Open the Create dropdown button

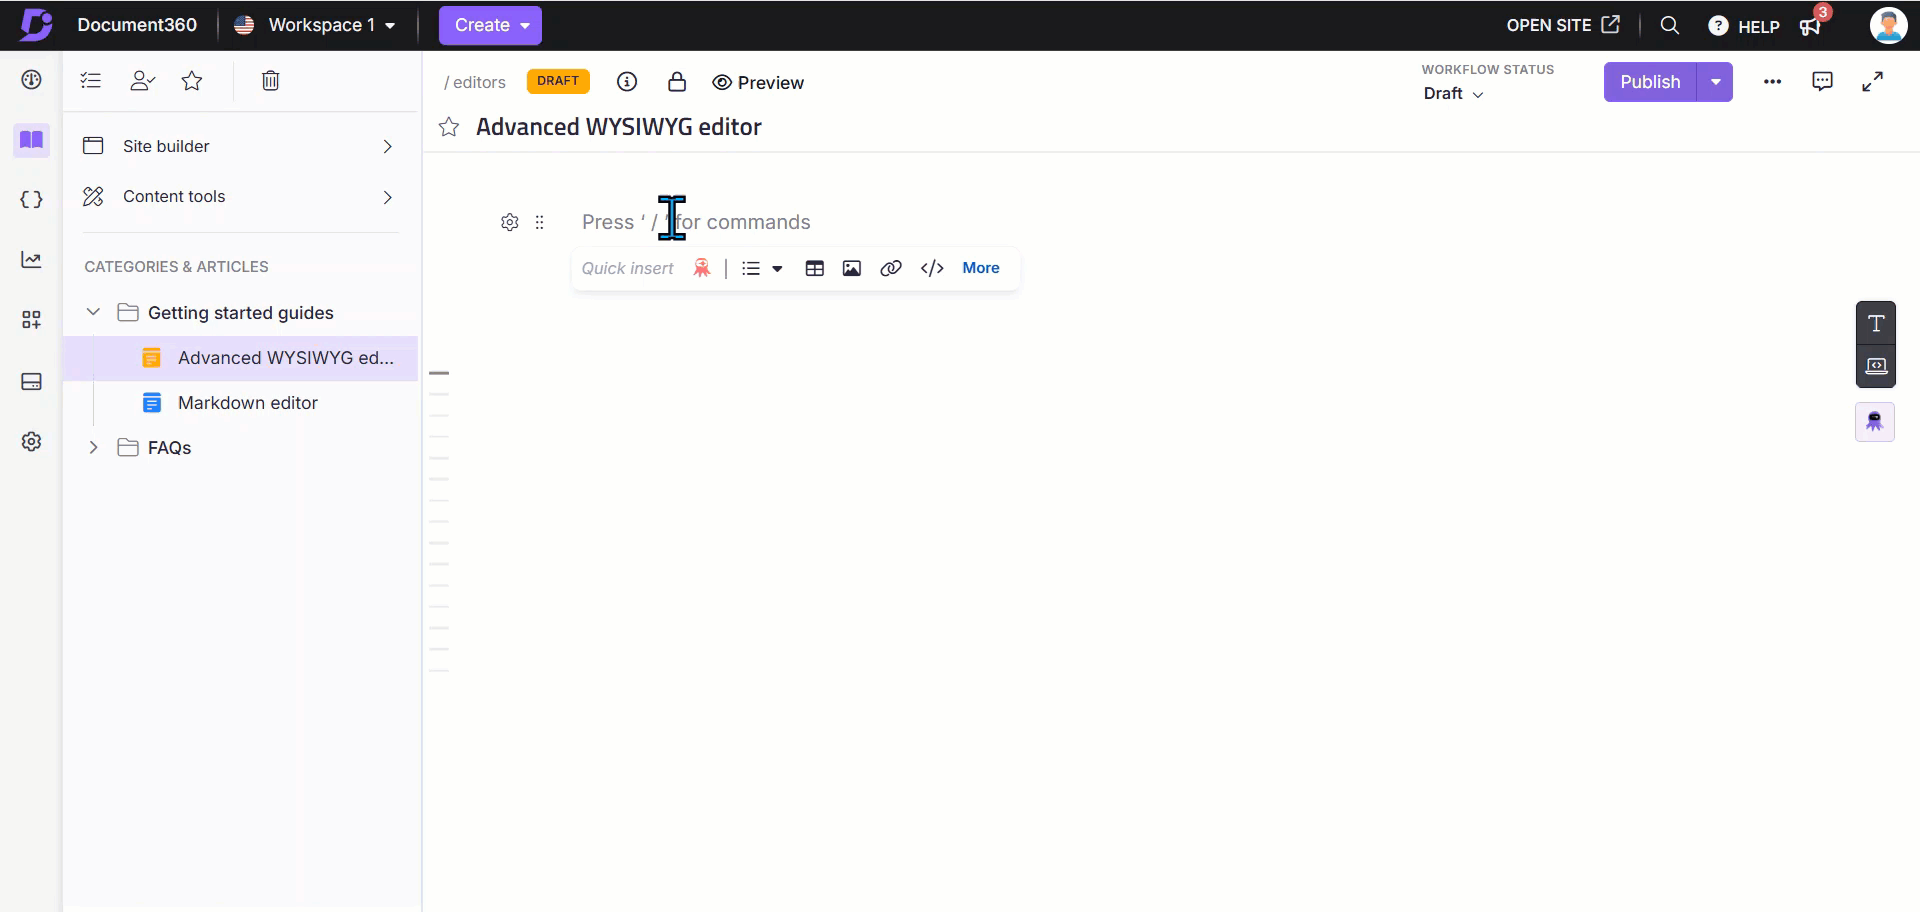tap(490, 25)
